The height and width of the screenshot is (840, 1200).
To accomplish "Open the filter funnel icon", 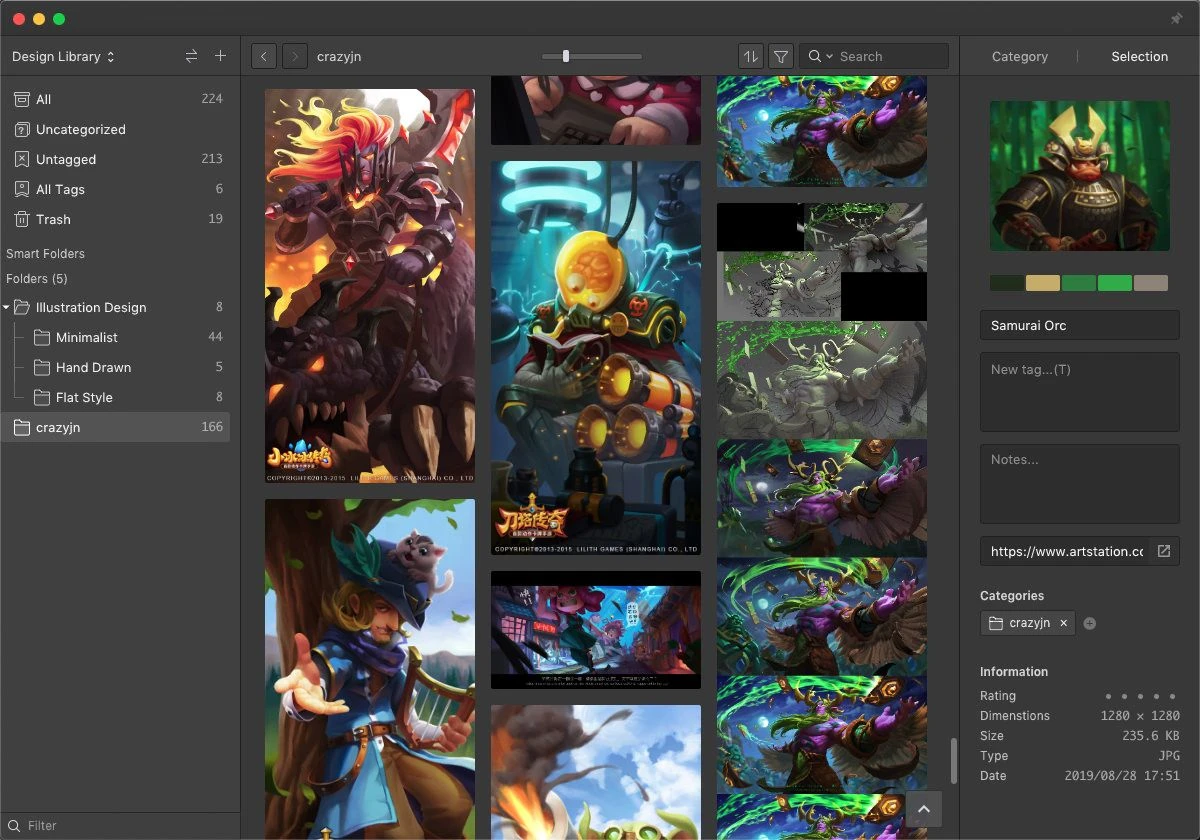I will tap(781, 57).
